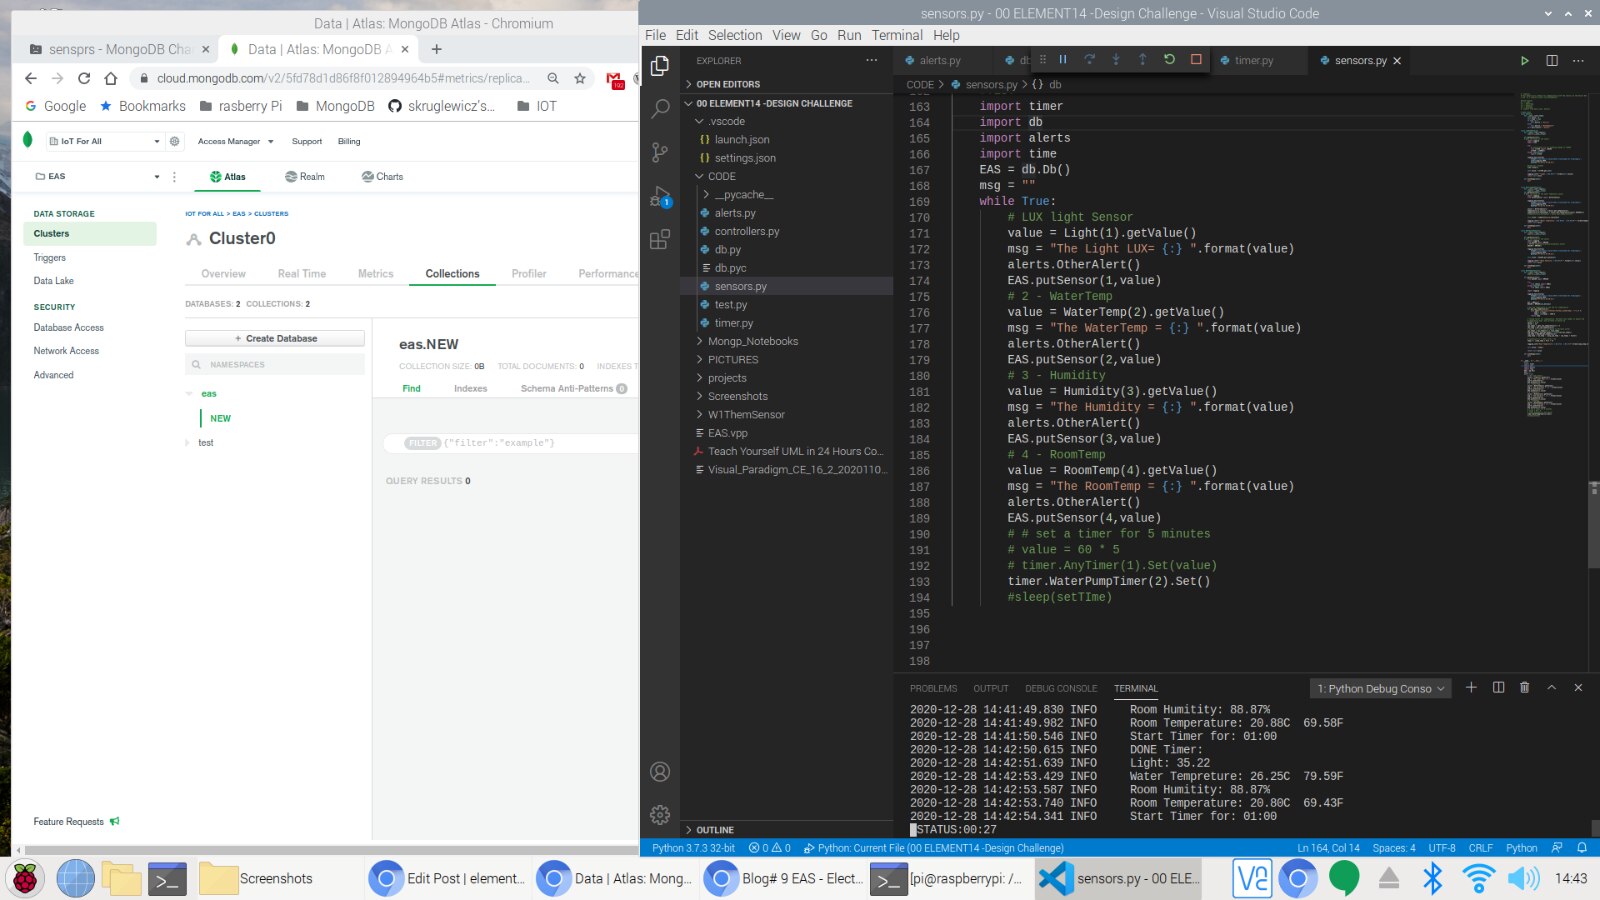This screenshot has height=900, width=1600.
Task: Switch to the Metrics tab in Atlas
Action: coord(375,274)
